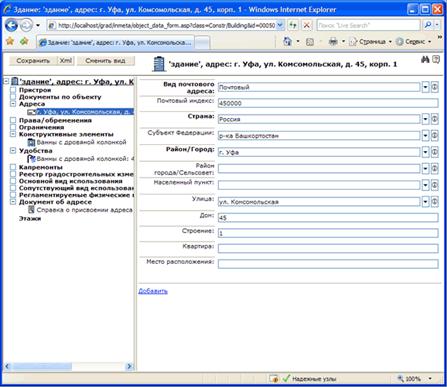This screenshot has height=387, width=447.
Task: Click the box beside Пристрои tree node
Action: (x=13, y=90)
